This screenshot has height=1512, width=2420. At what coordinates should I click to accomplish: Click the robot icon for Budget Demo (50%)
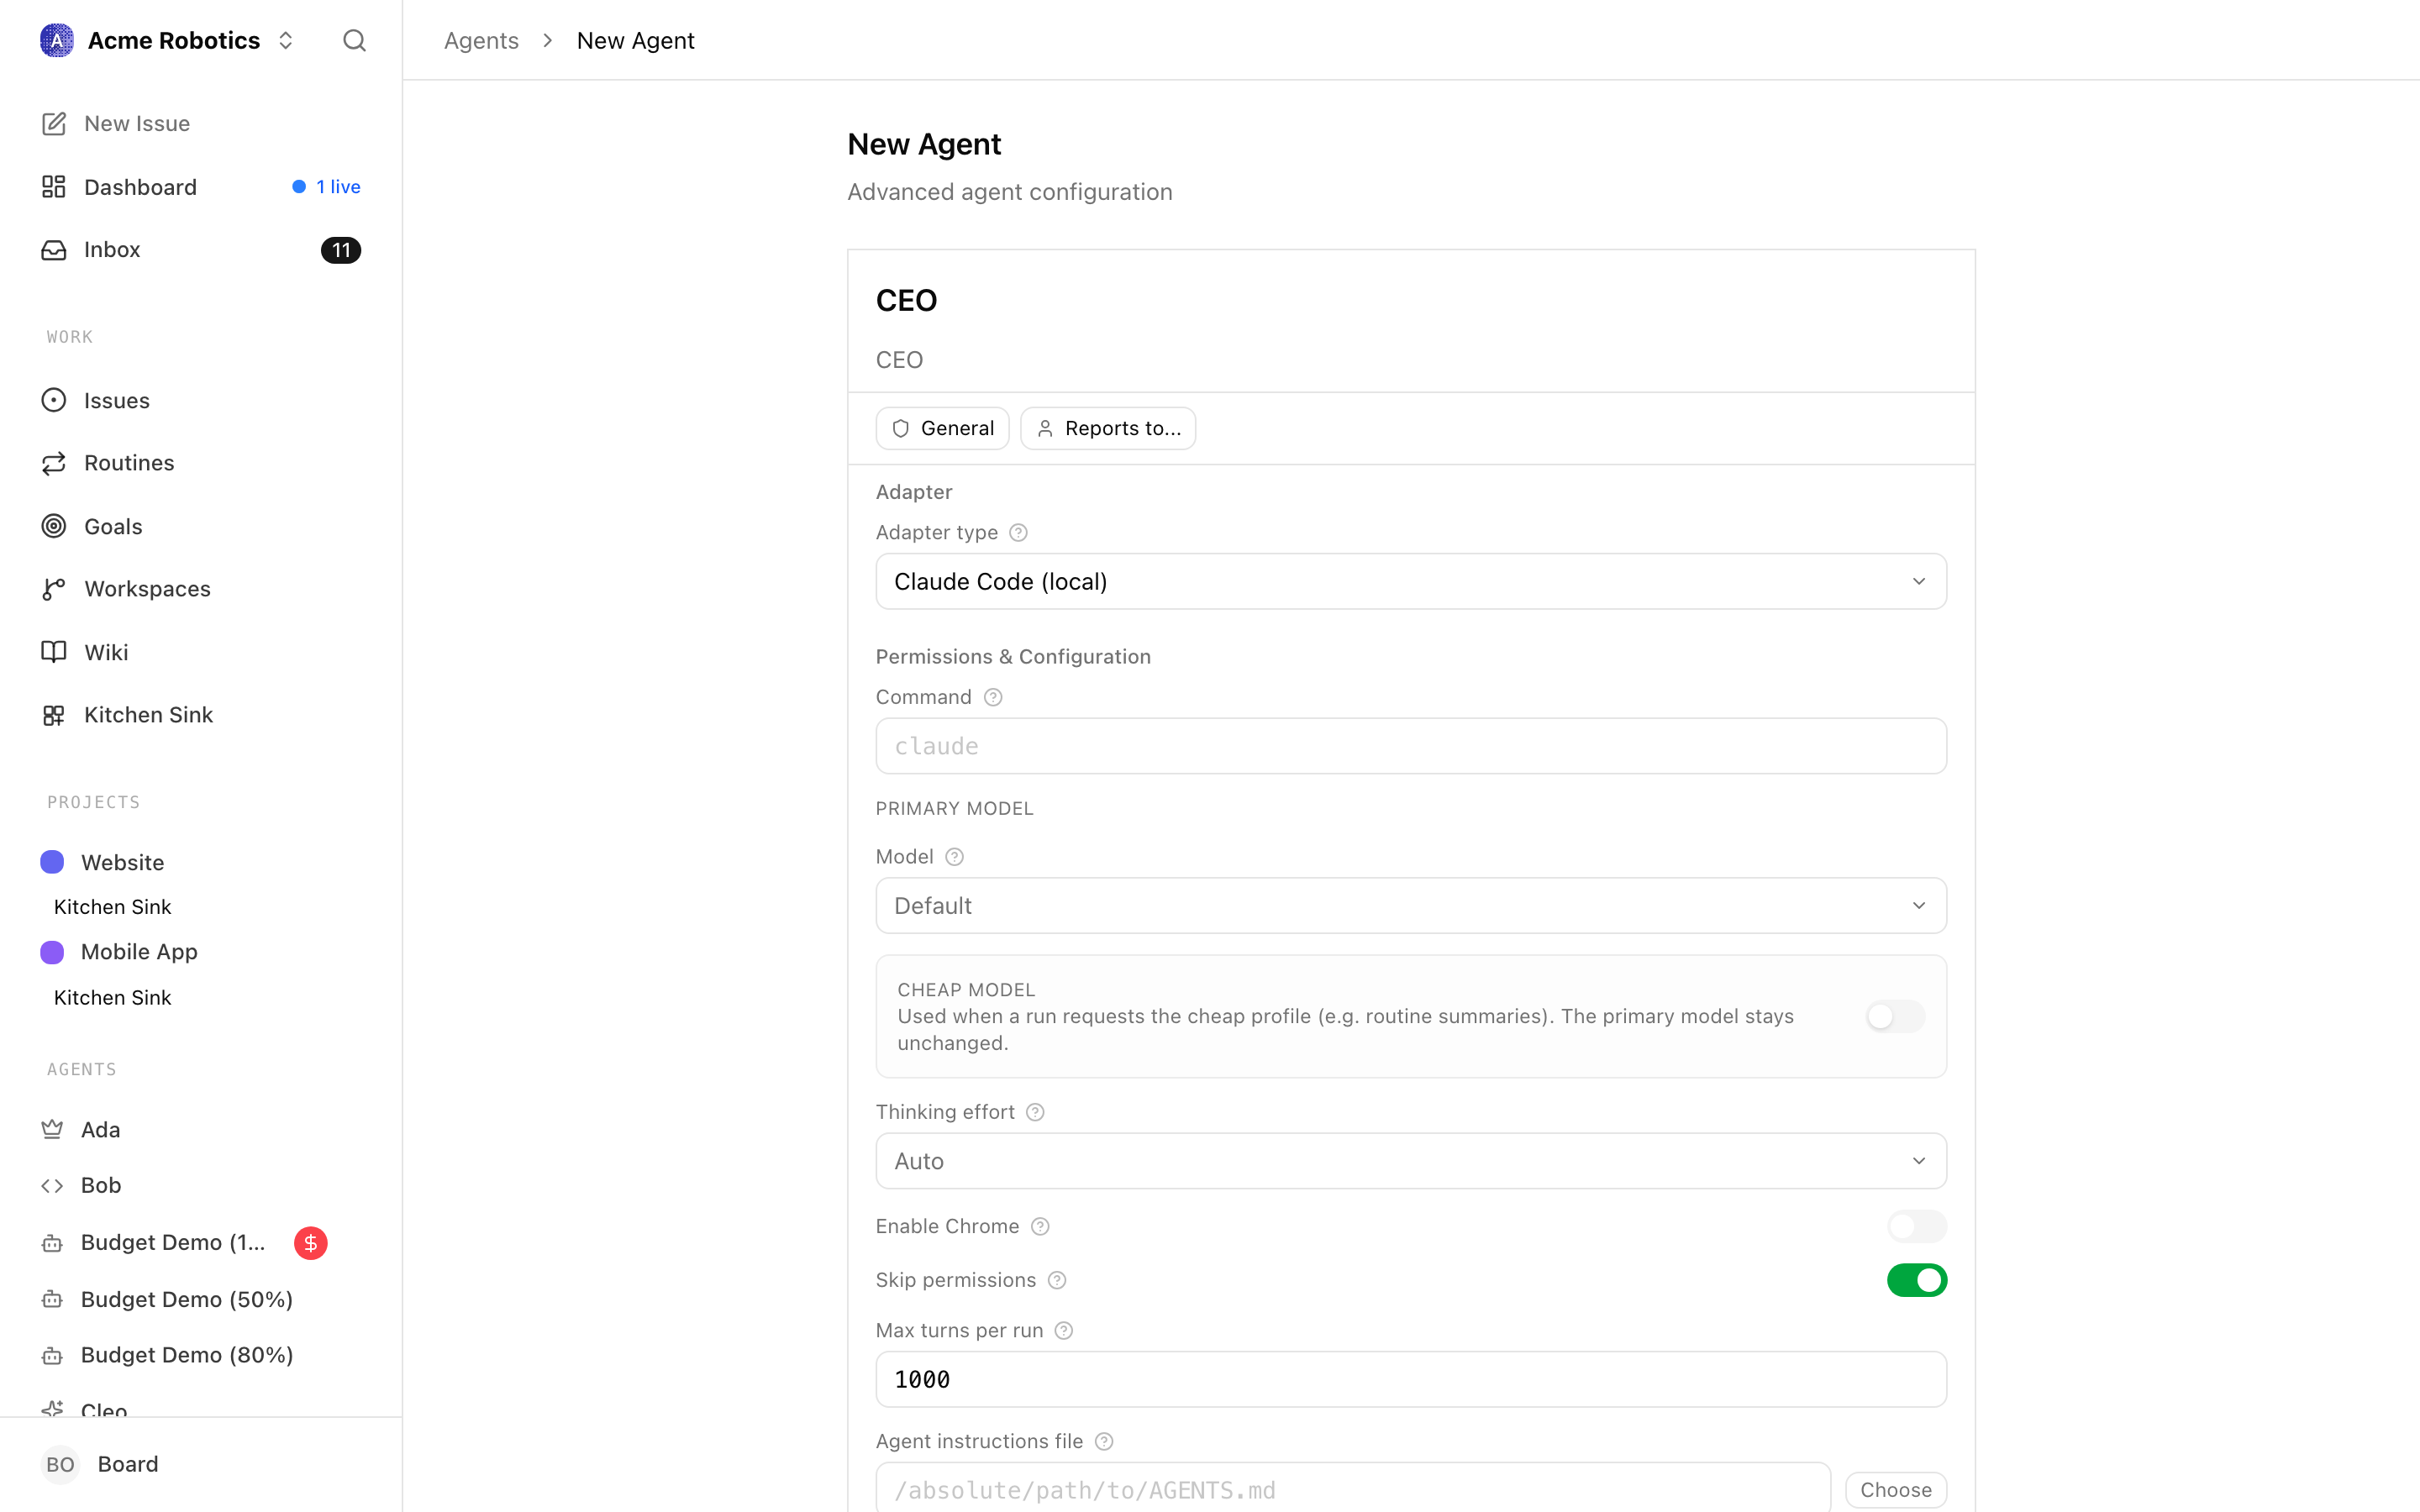[52, 1299]
